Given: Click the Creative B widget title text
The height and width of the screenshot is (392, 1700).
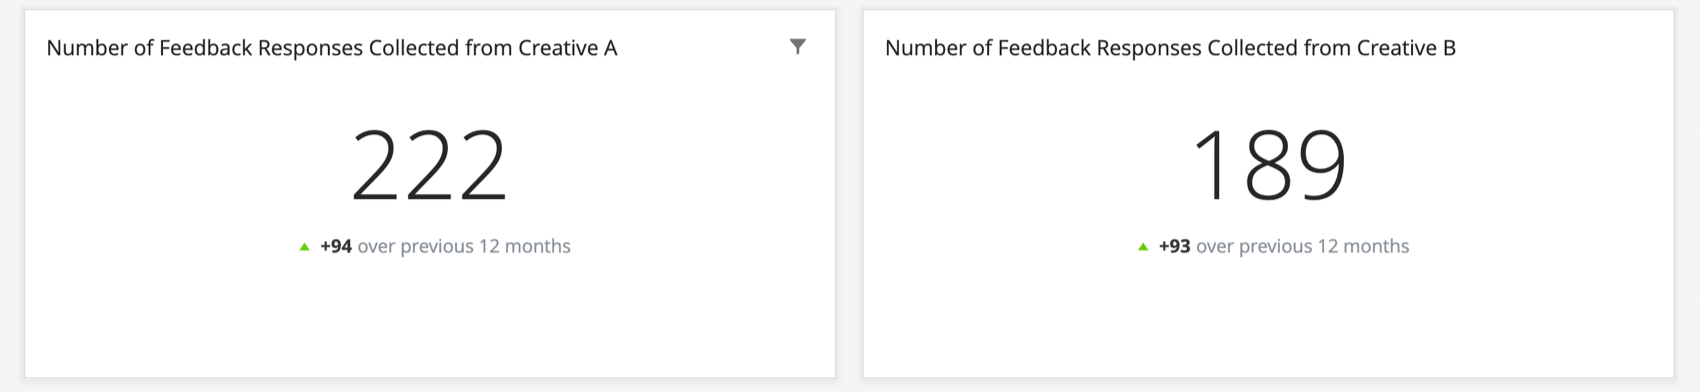Looking at the screenshot, I should coord(1170,48).
